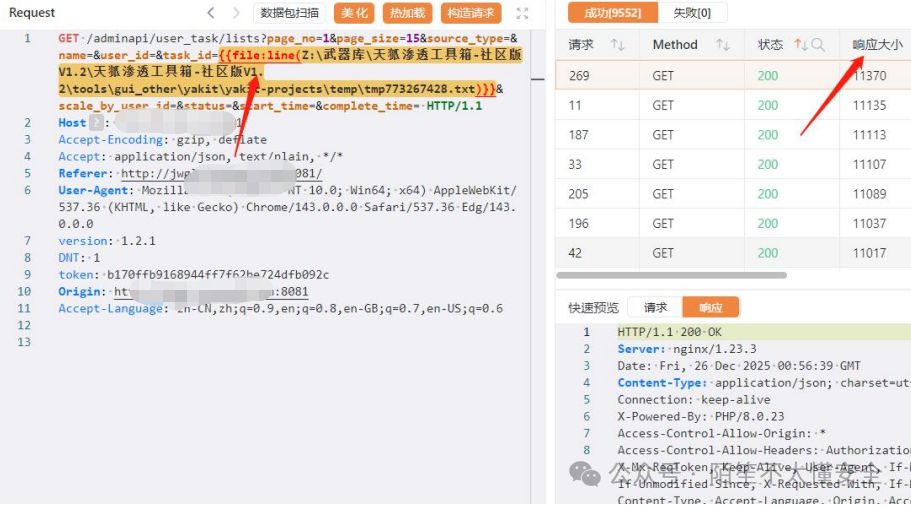Click the Request panel title
The height and width of the screenshot is (509, 911).
(32, 12)
